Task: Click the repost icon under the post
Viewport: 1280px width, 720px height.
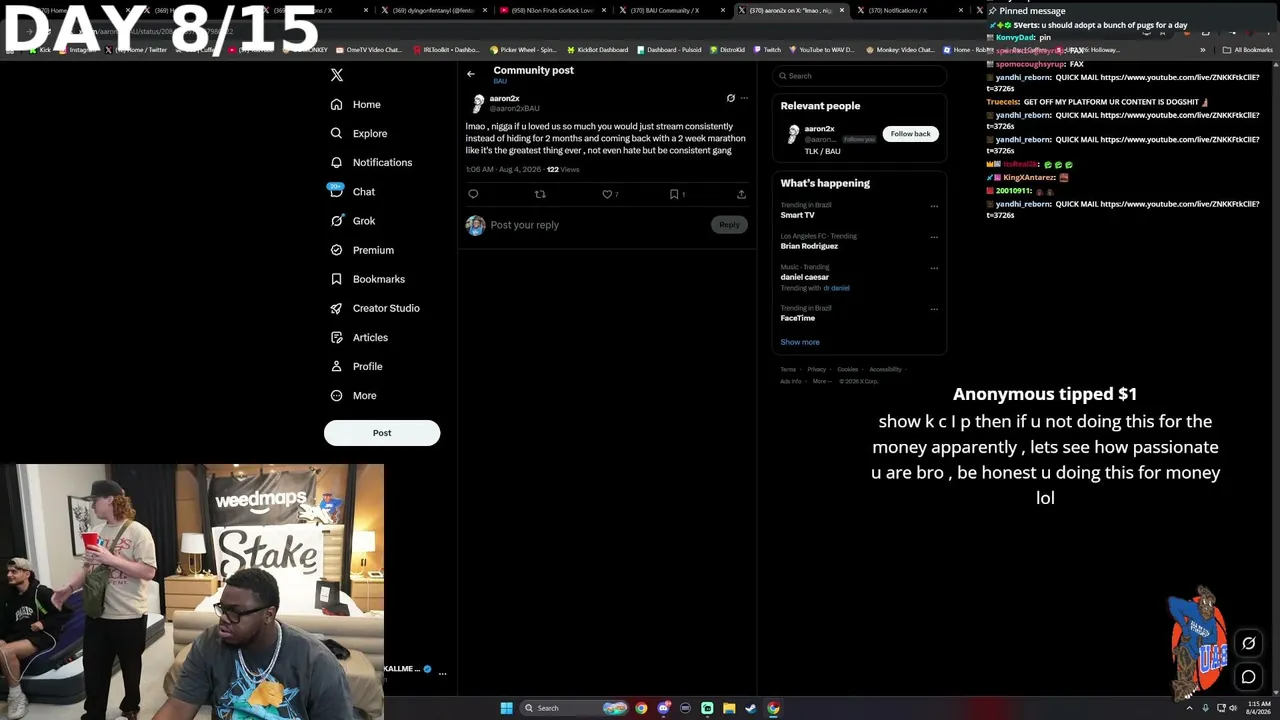Action: (x=540, y=194)
